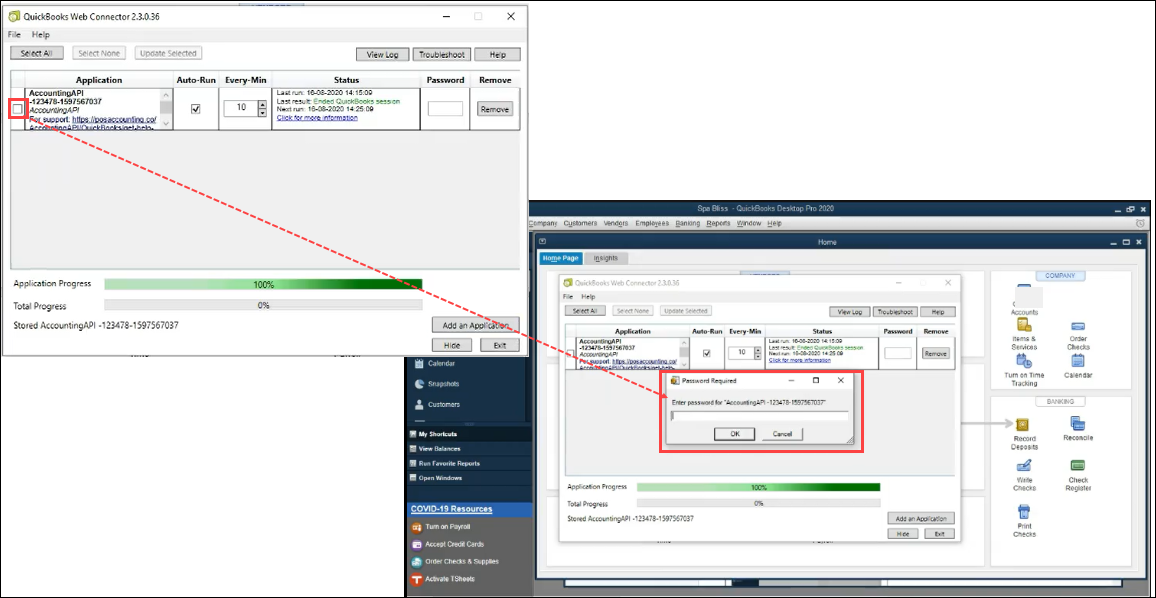1156x598 pixels.
Task: Focus the password box in Password Required dialog
Action: pyautogui.click(x=759, y=416)
